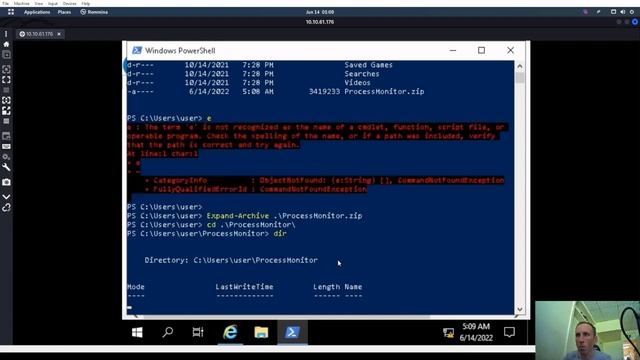Screen dimensions: 640x360
Task: Click the Jun 14 clock in top panel
Action: (x=320, y=12)
